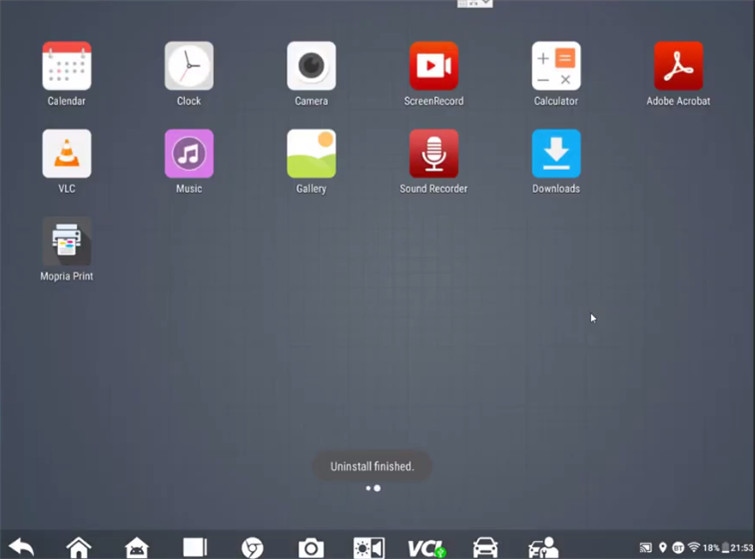Open VCI connection status

(427, 548)
